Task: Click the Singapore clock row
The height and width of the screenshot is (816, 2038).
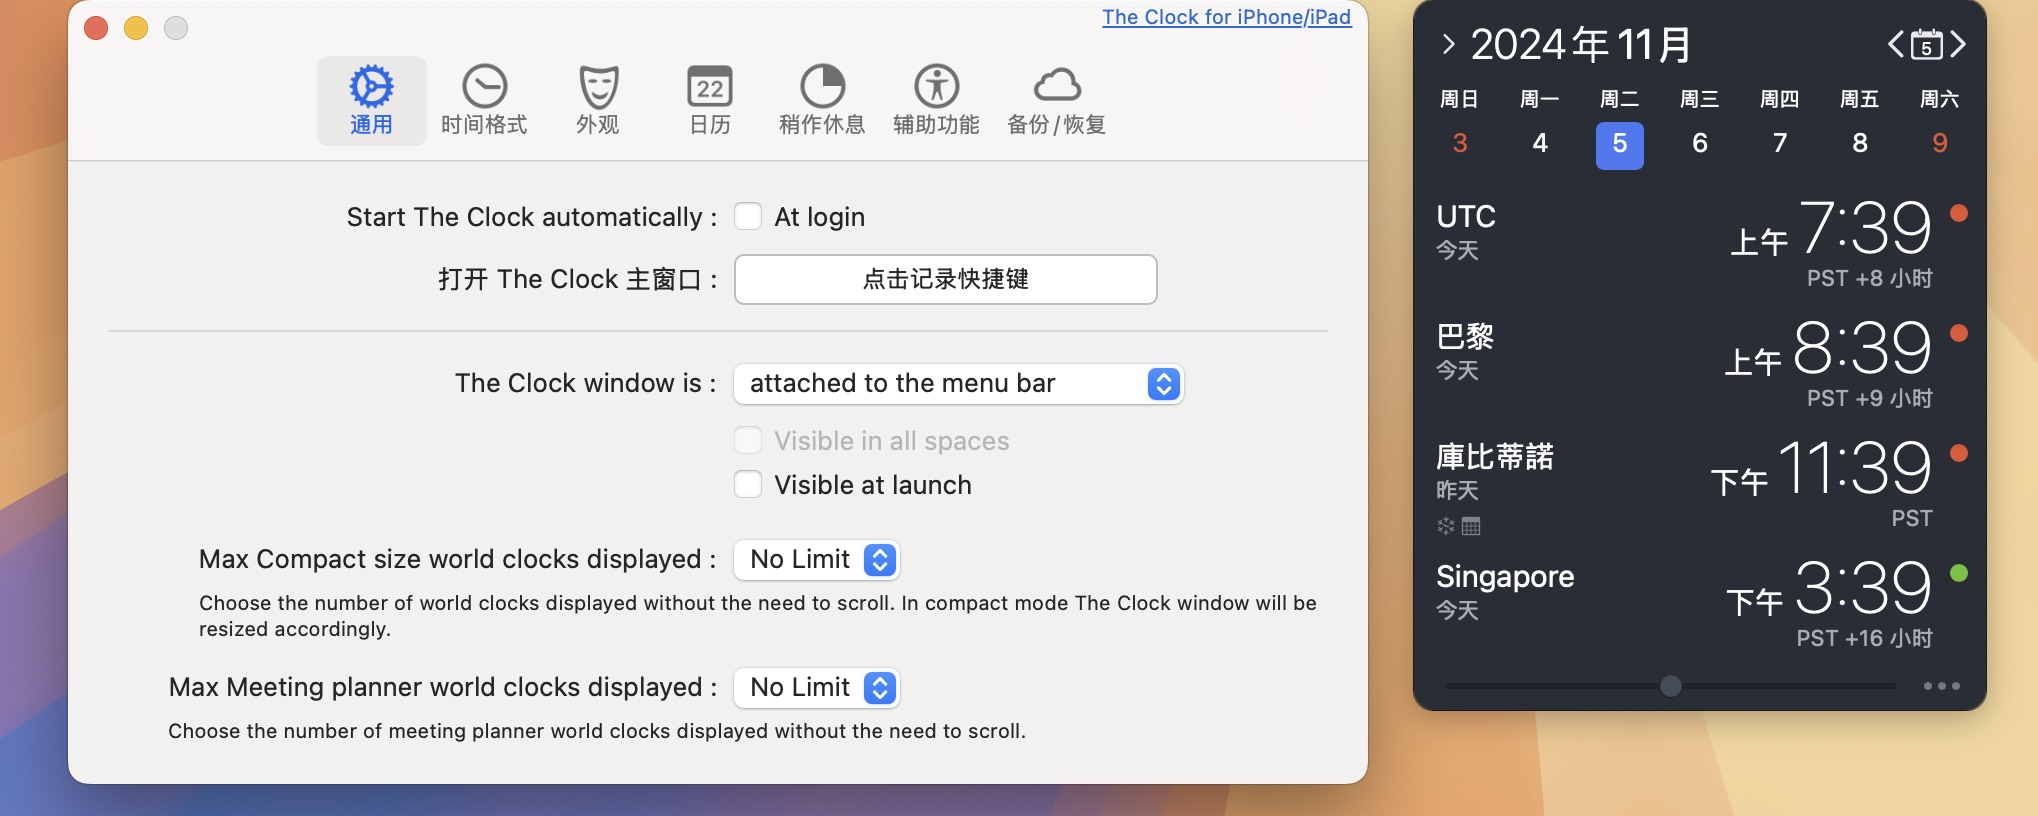Action: point(1700,606)
